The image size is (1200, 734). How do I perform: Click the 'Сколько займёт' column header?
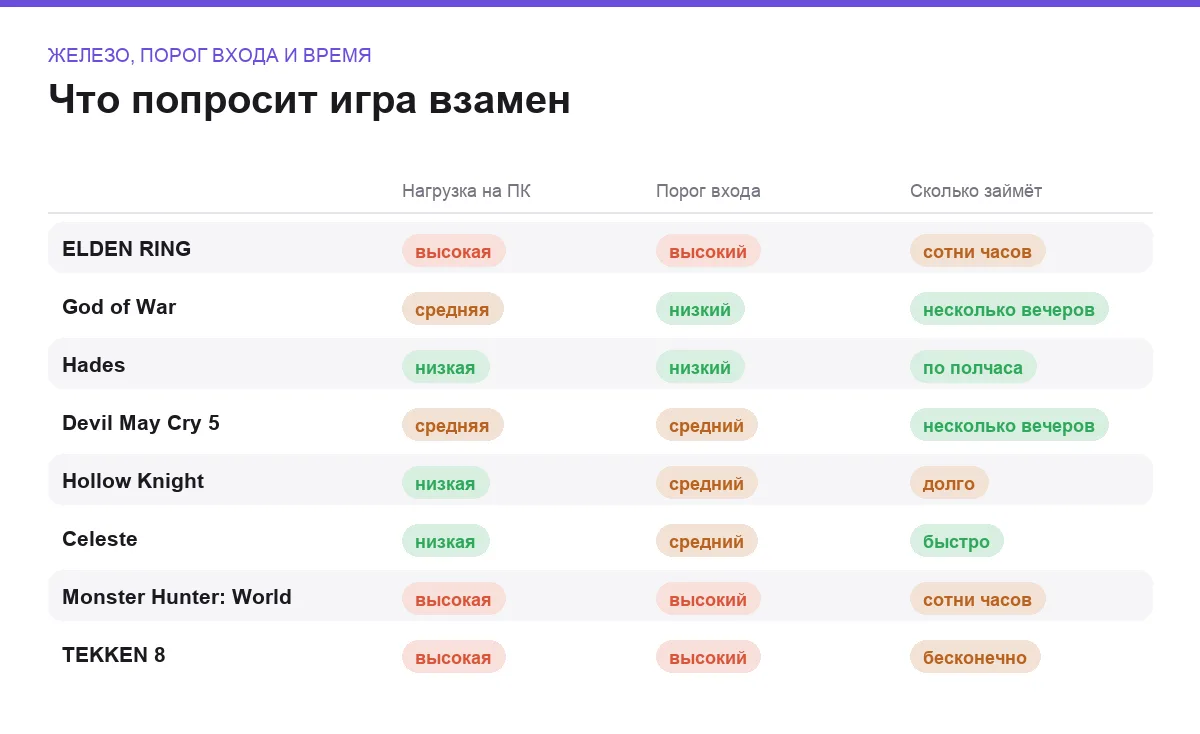[976, 191]
